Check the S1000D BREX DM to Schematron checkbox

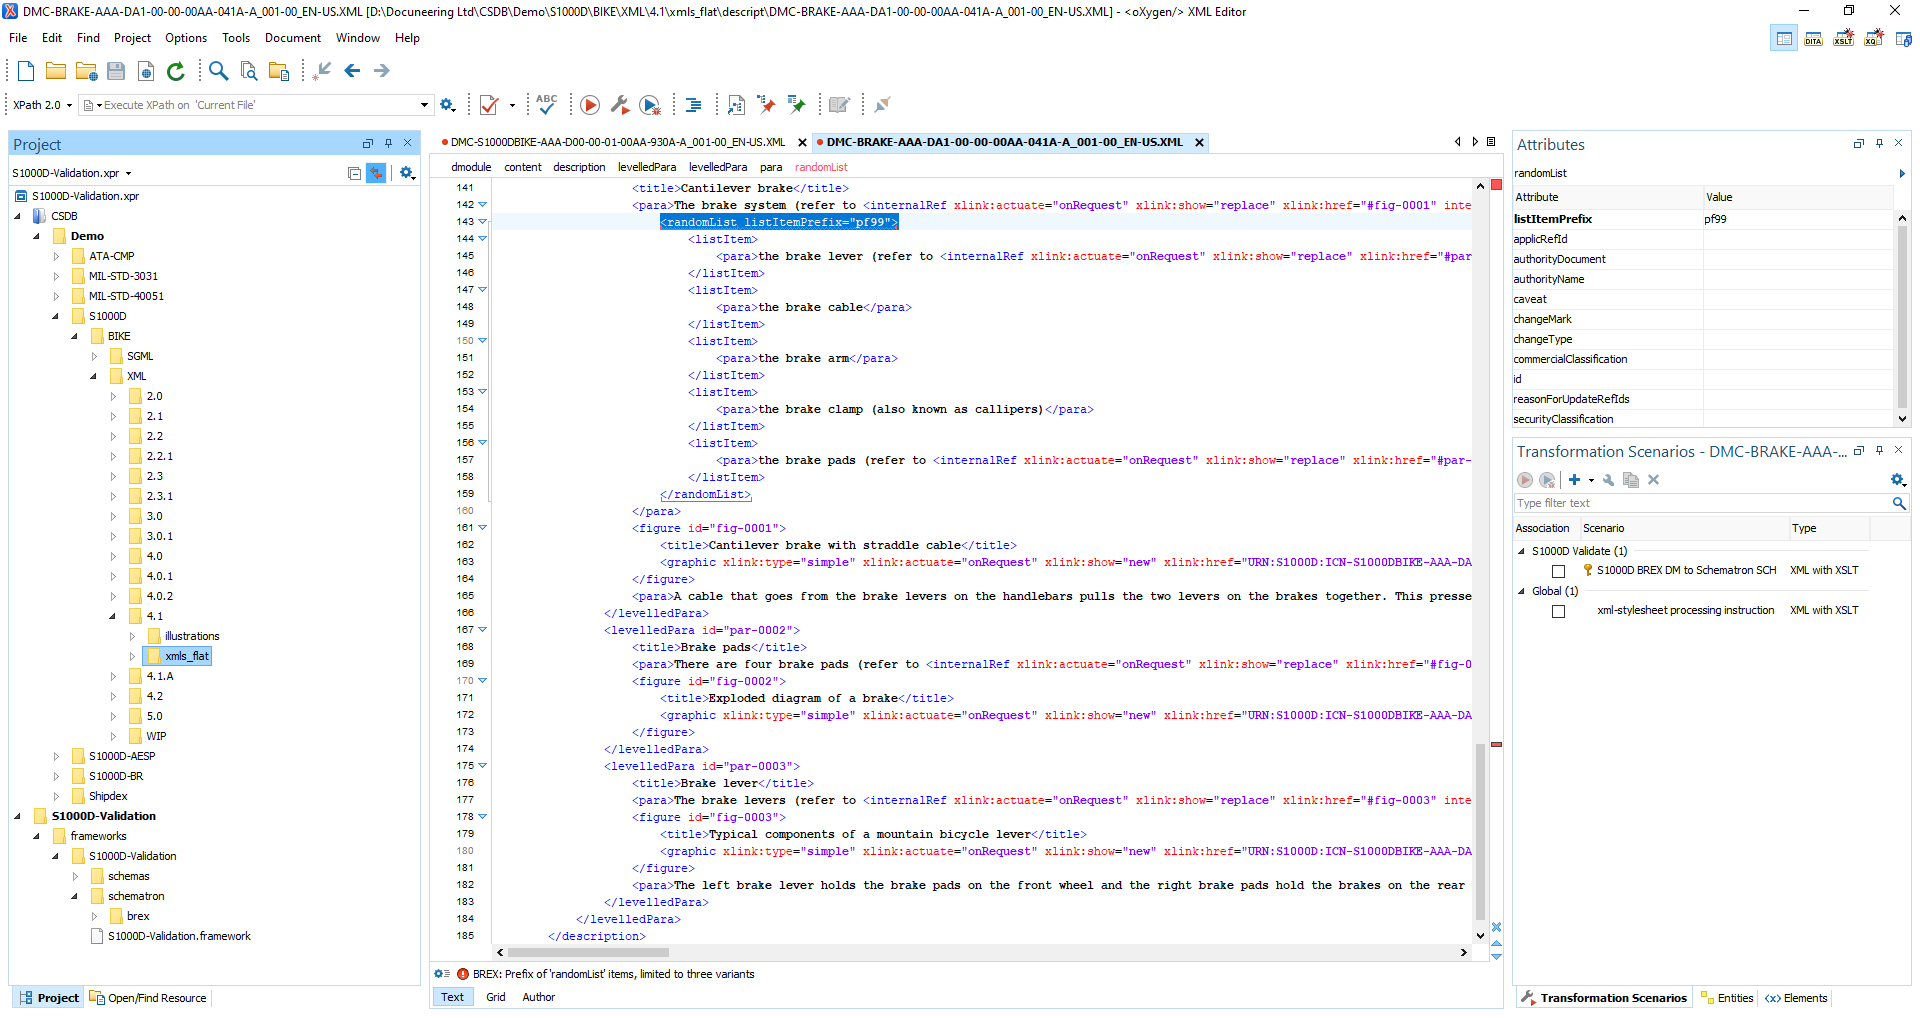1558,571
